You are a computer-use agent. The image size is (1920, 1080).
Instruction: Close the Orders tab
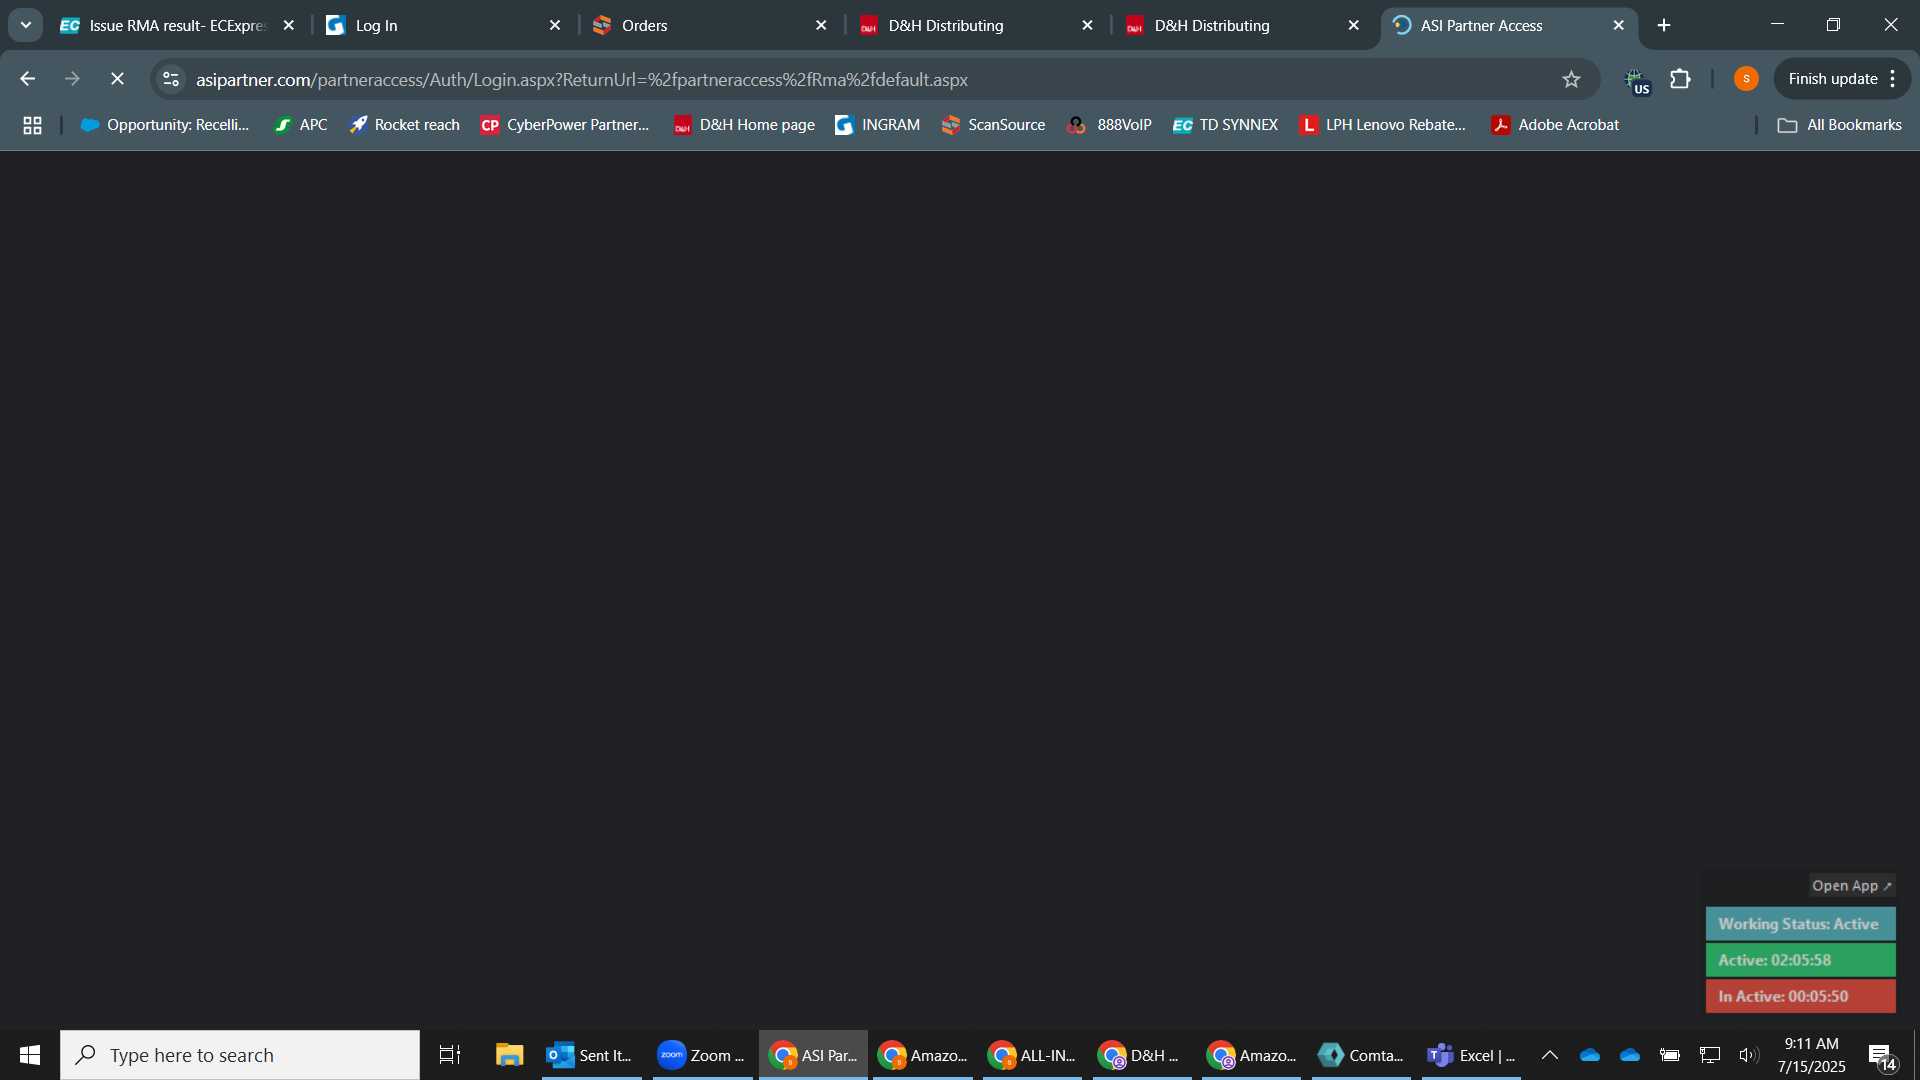coord(821,25)
